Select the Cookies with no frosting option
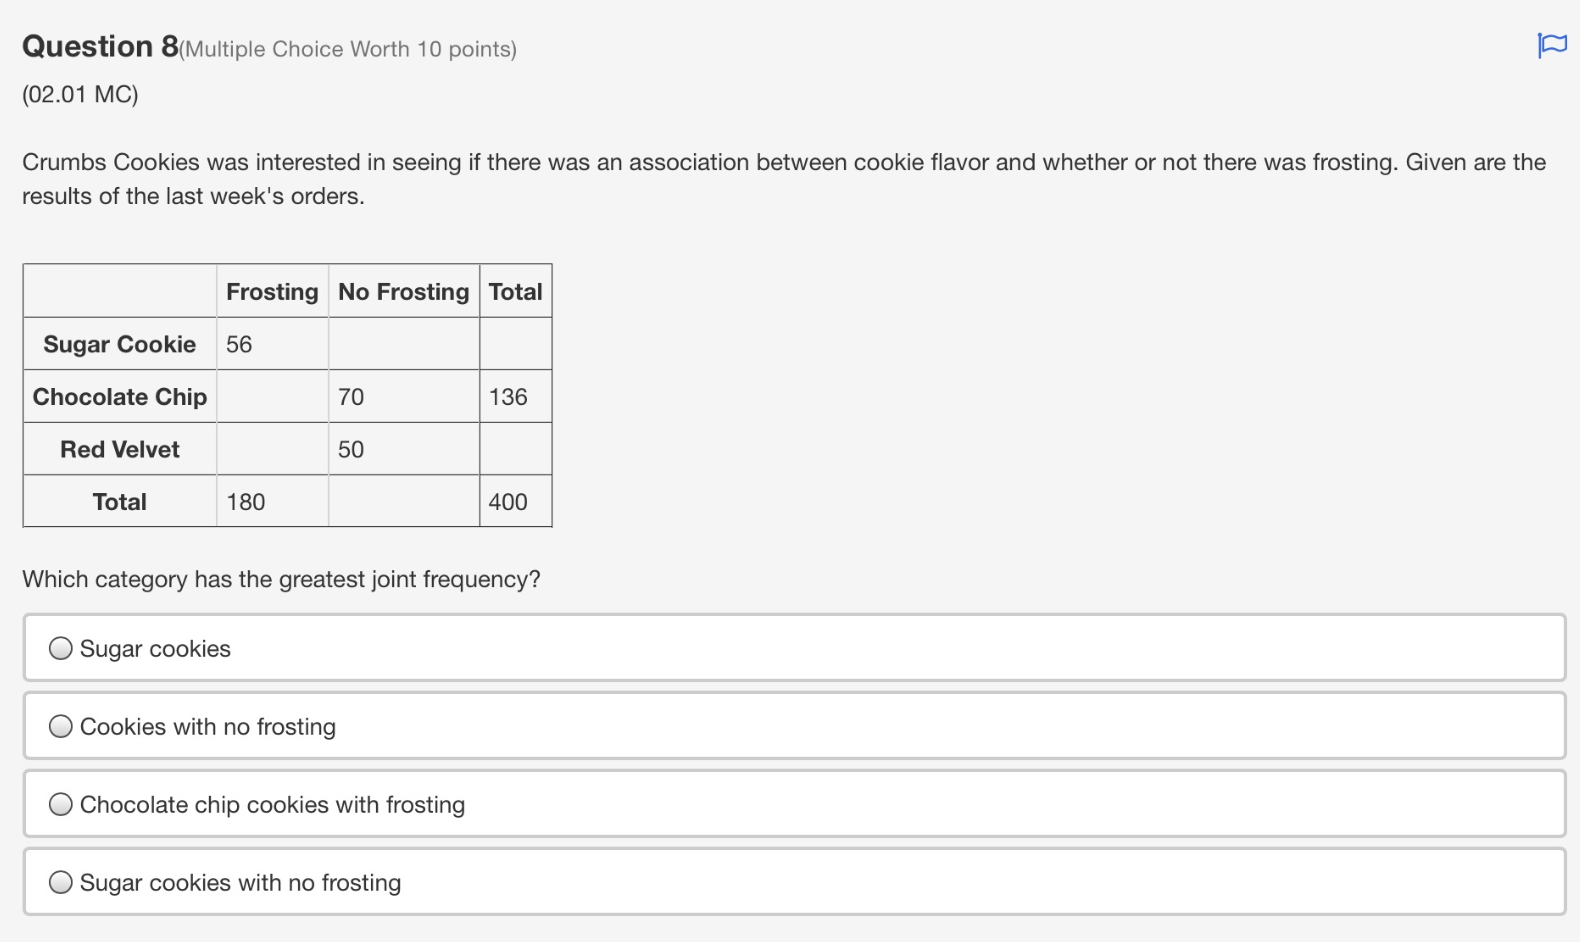The height and width of the screenshot is (942, 1580). coord(60,726)
